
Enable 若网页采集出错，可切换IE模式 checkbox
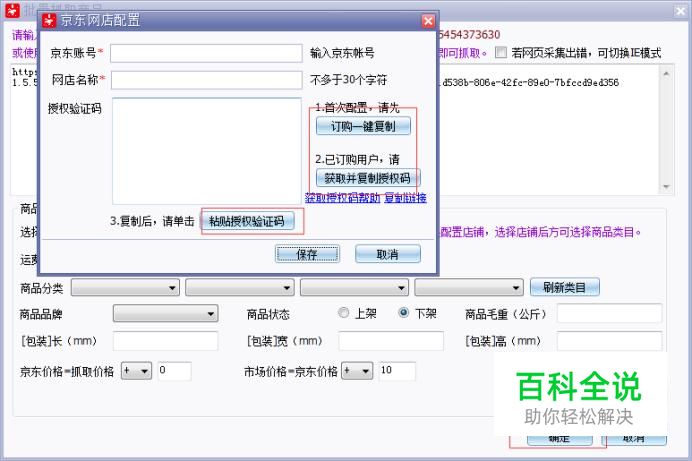(500, 52)
